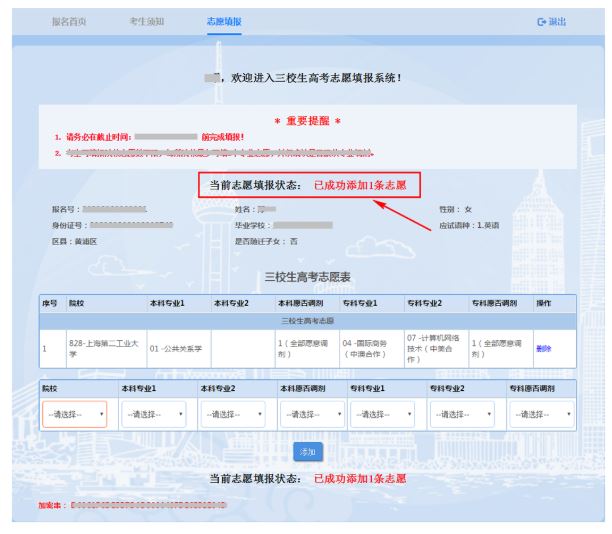This screenshot has height=534, width=612.
Task: Click 删除 link in the first row
Action: coord(543,348)
